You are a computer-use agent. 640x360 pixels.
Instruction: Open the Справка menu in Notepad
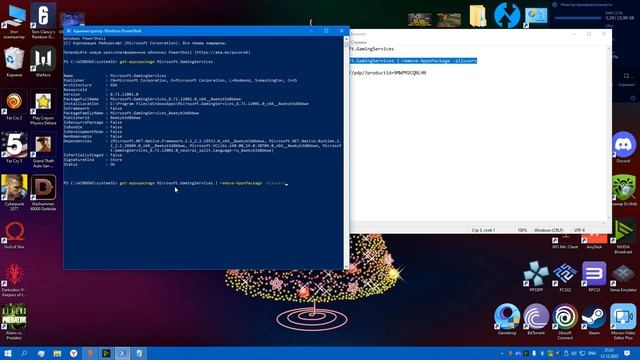tap(359, 42)
